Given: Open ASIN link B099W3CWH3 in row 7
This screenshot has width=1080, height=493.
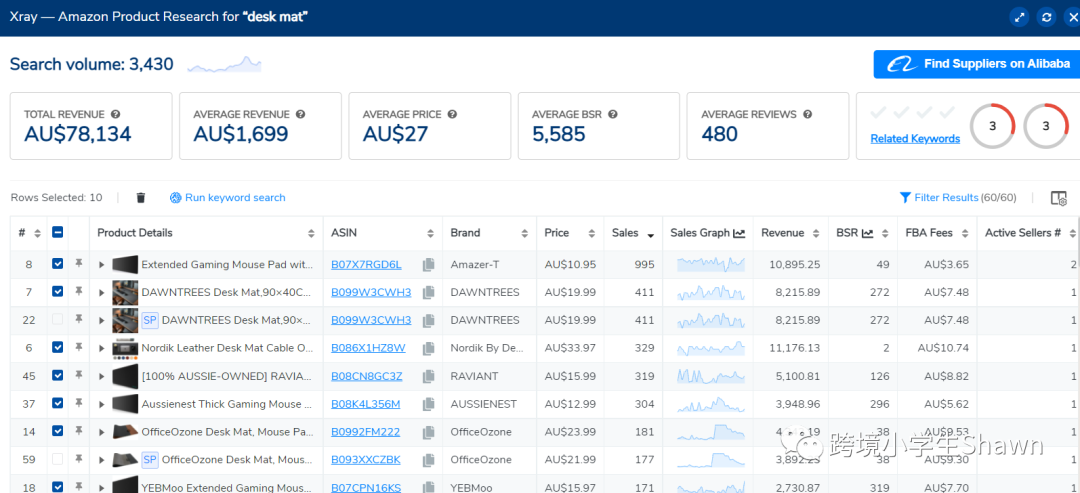Looking at the screenshot, I should click(371, 292).
